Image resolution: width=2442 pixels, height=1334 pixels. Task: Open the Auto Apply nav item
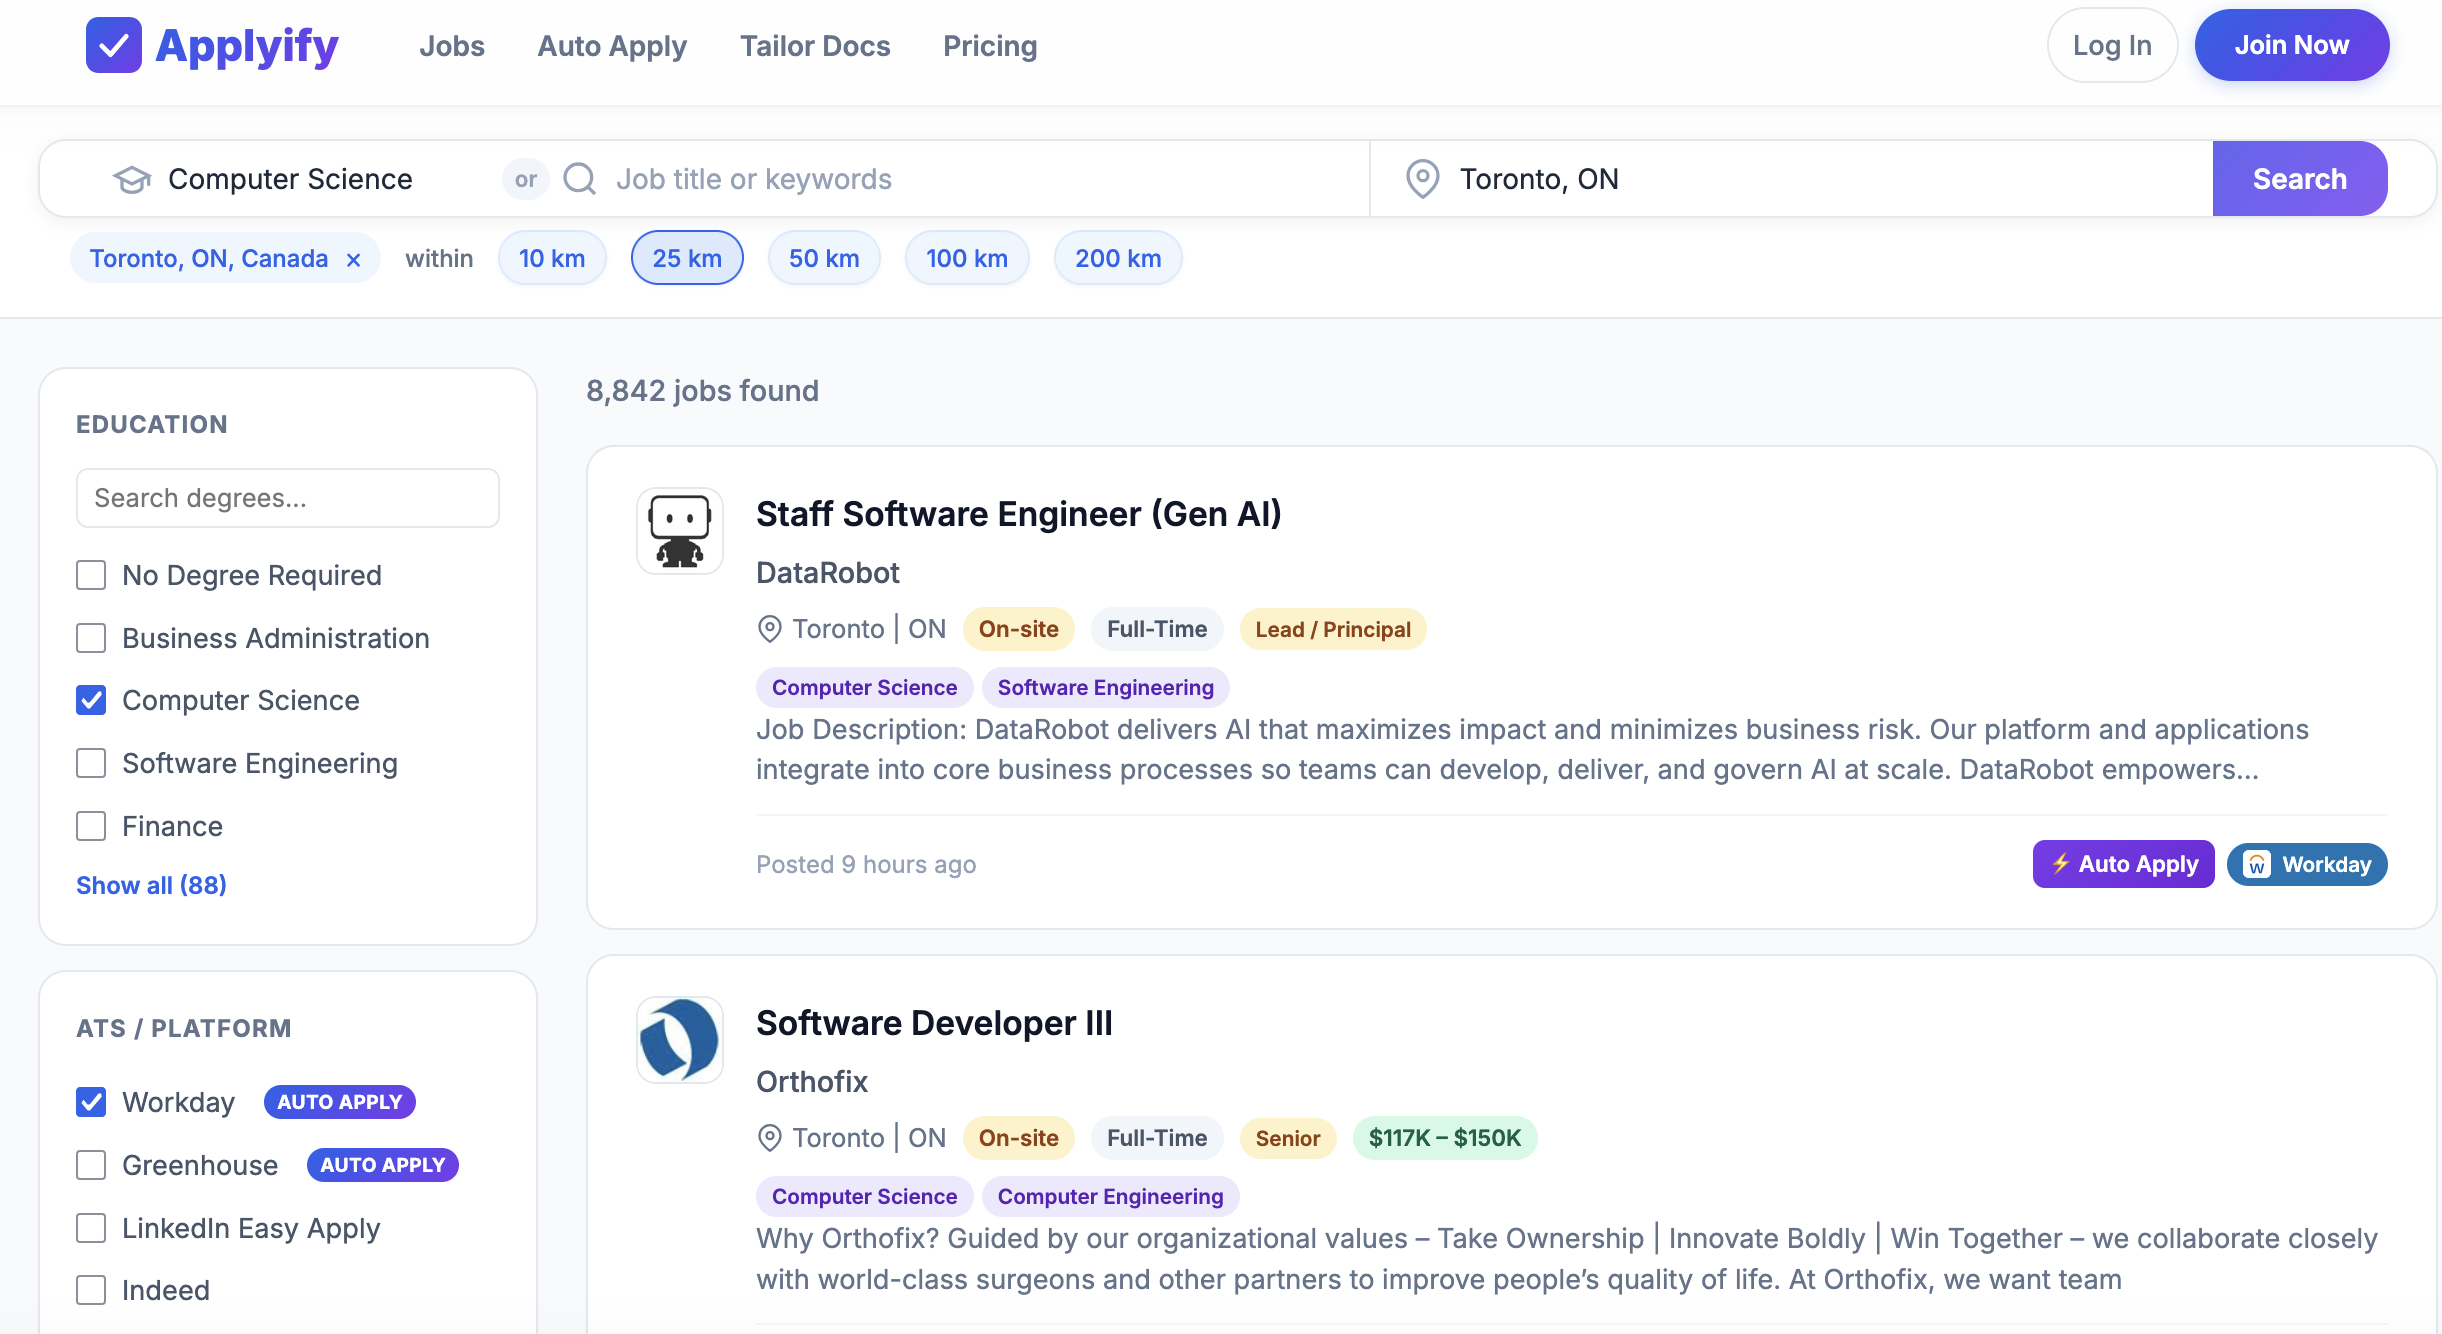point(612,46)
